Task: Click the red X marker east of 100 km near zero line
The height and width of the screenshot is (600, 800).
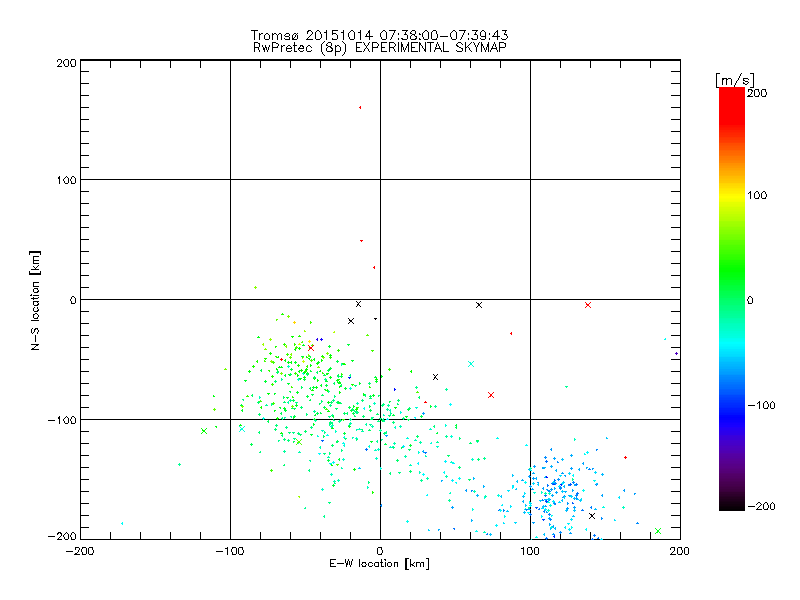Action: pos(588,305)
